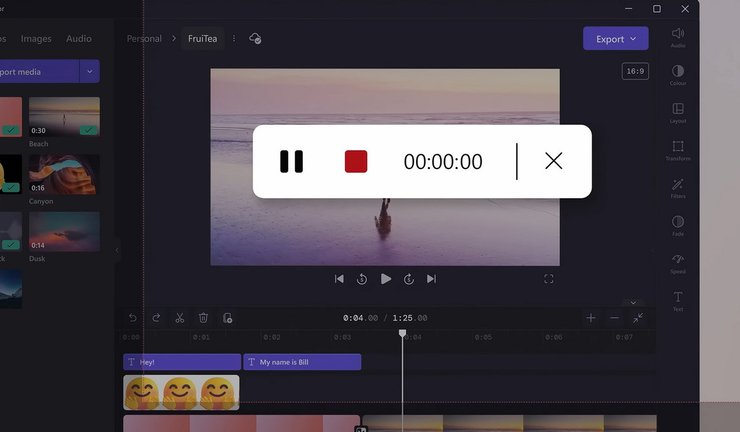This screenshot has width=740, height=432.
Task: Maximize the editor window
Action: tap(657, 8)
